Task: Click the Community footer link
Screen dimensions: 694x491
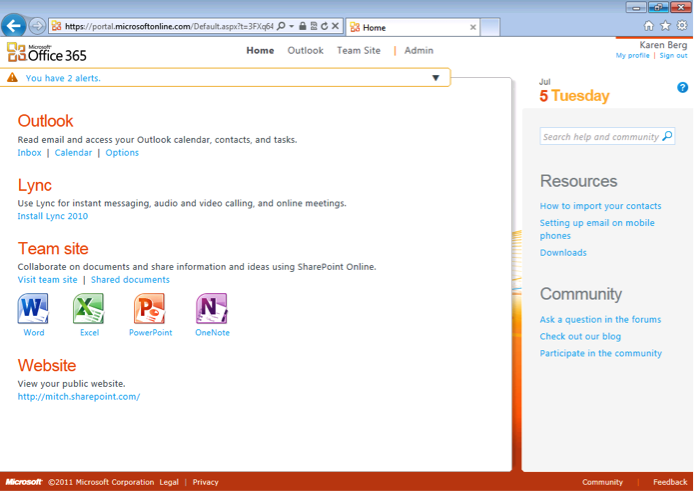Action: pos(602,482)
